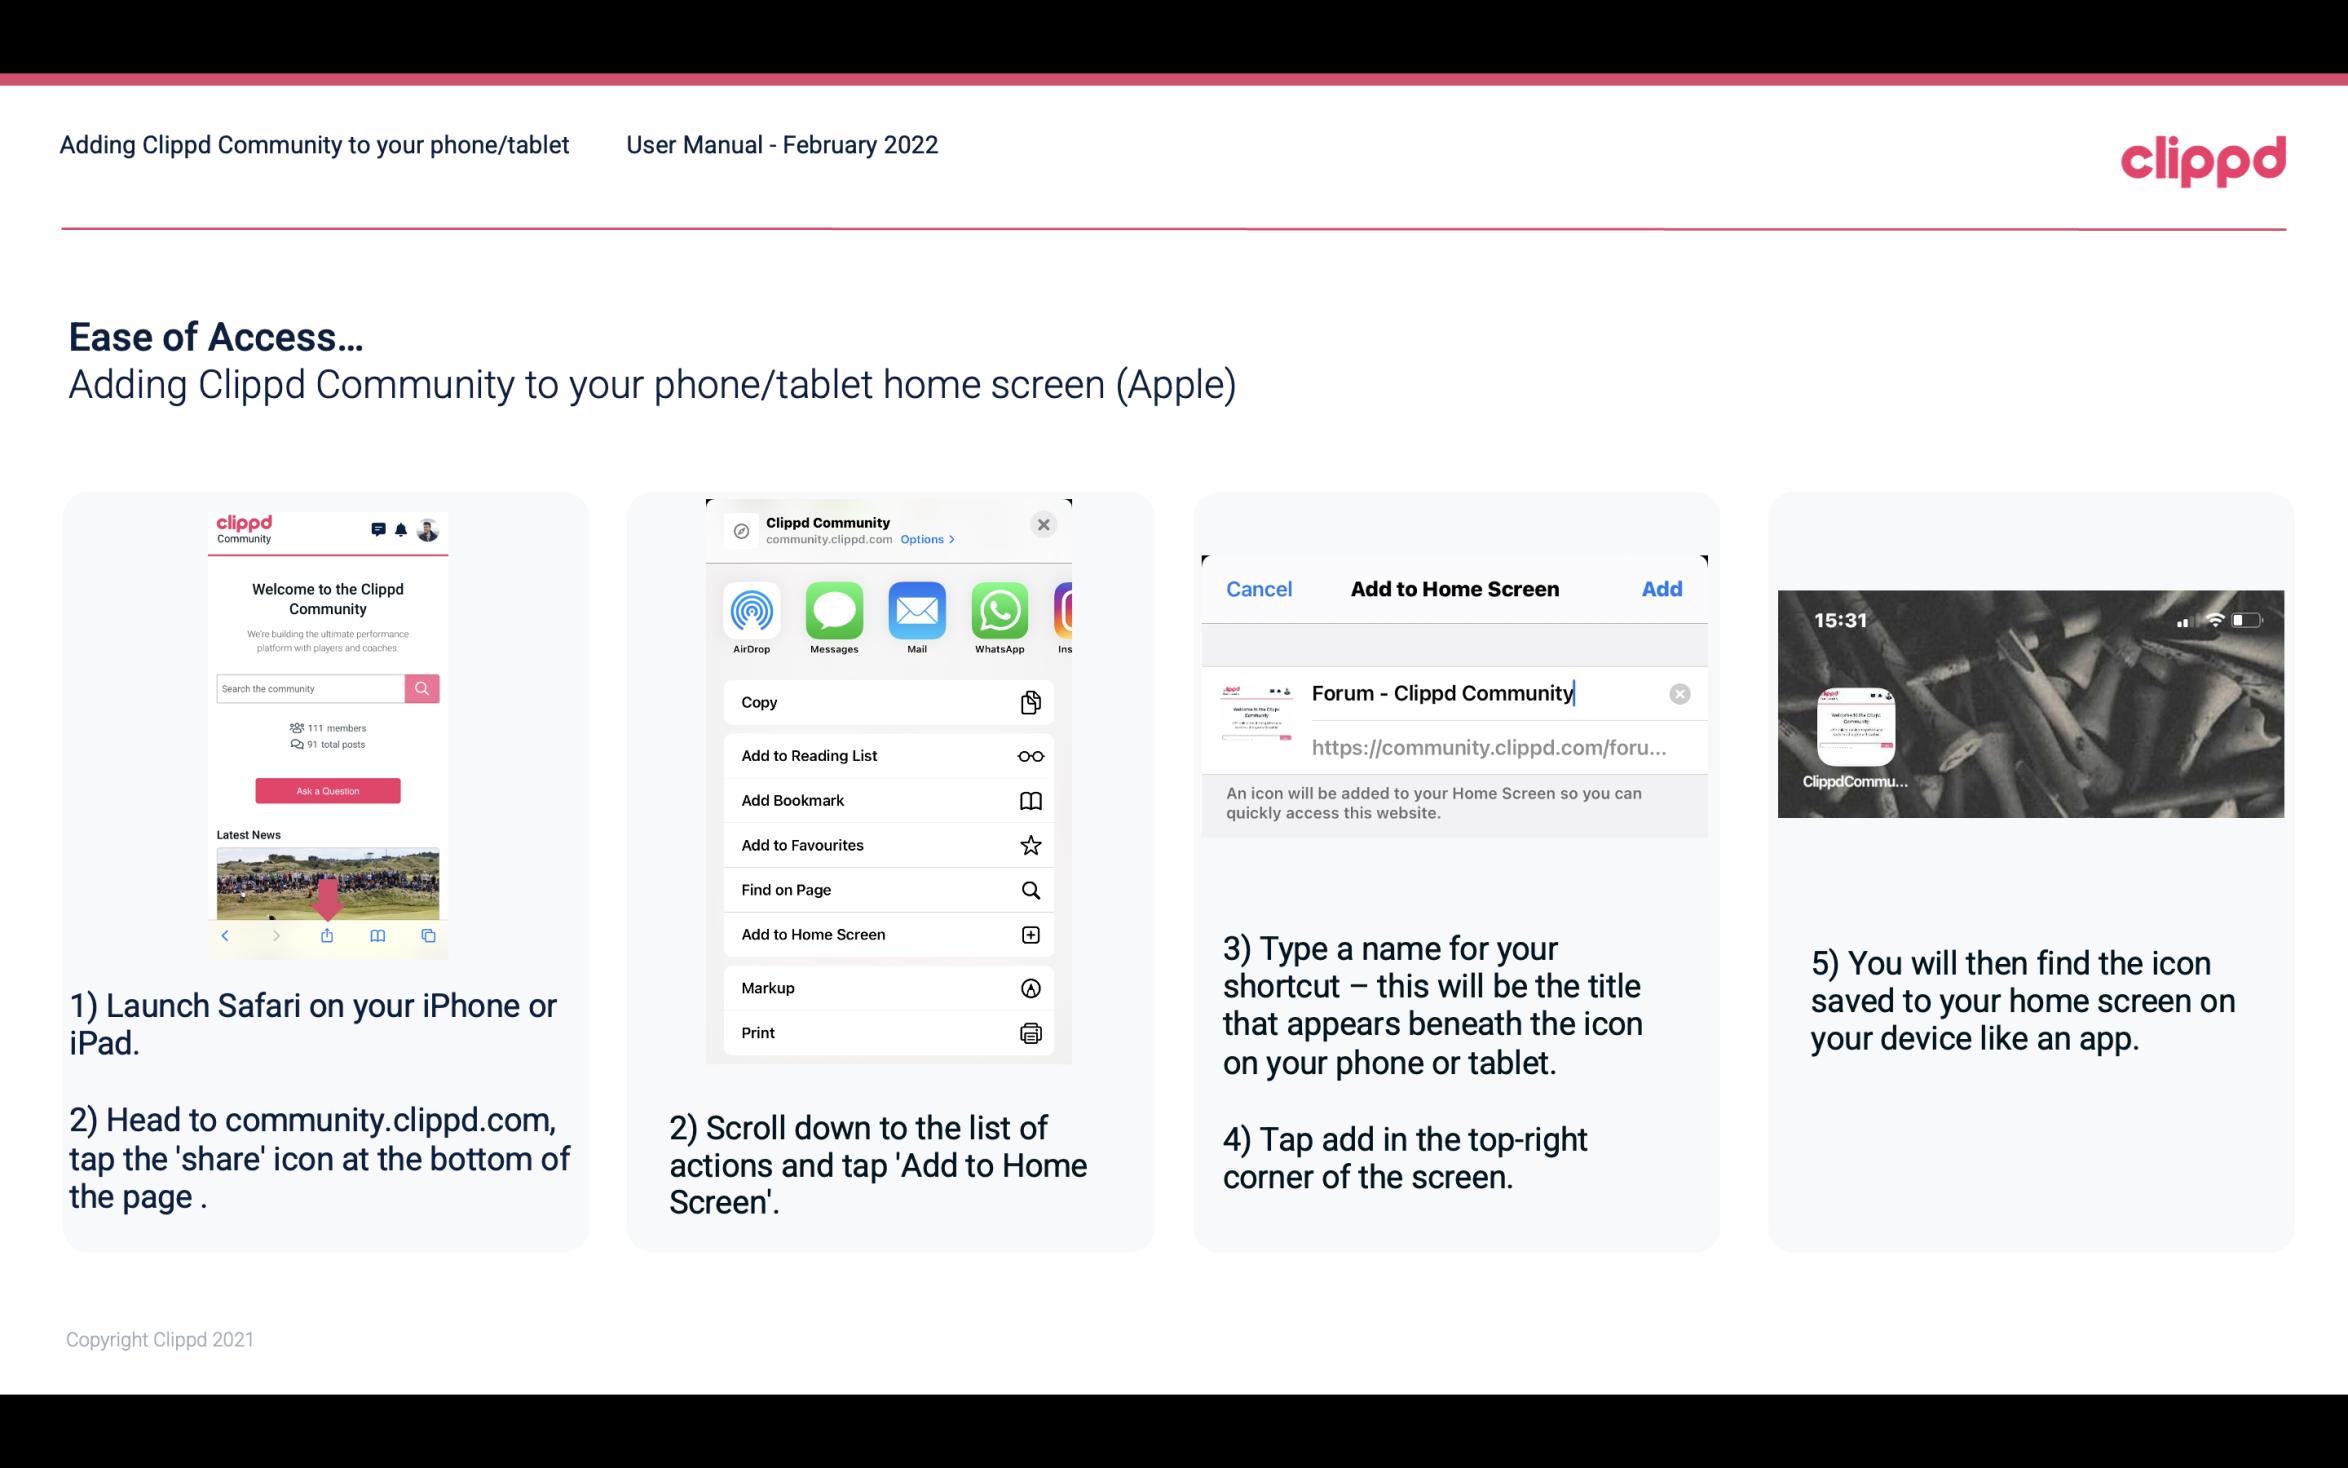Click the Markup action in share menu
The height and width of the screenshot is (1468, 2348).
pos(886,986)
